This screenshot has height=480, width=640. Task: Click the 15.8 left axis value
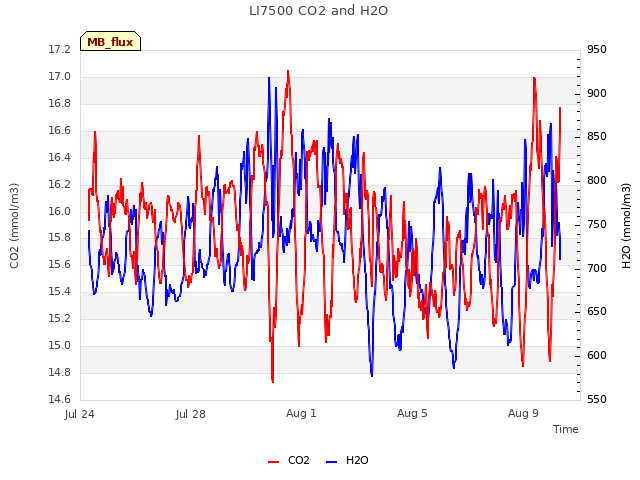point(60,238)
